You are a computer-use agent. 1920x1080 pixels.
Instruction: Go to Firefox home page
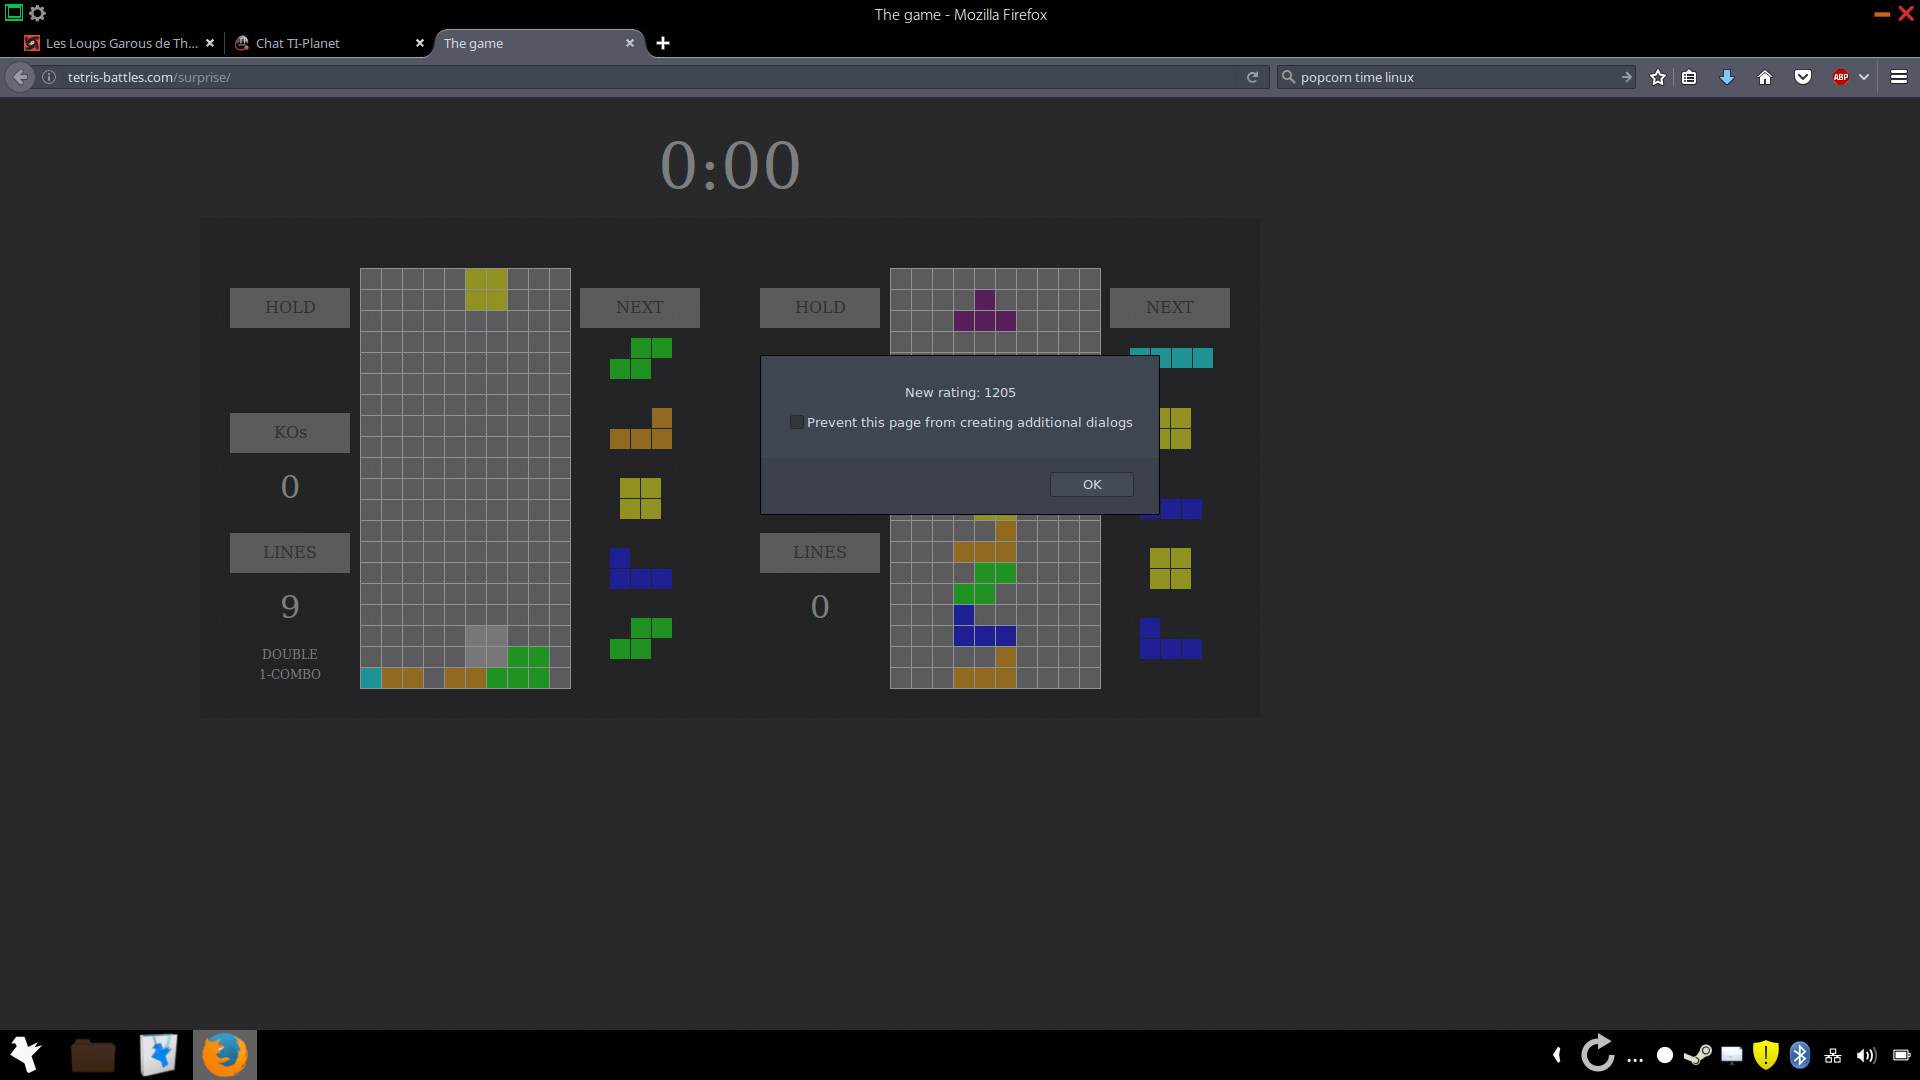(1765, 77)
